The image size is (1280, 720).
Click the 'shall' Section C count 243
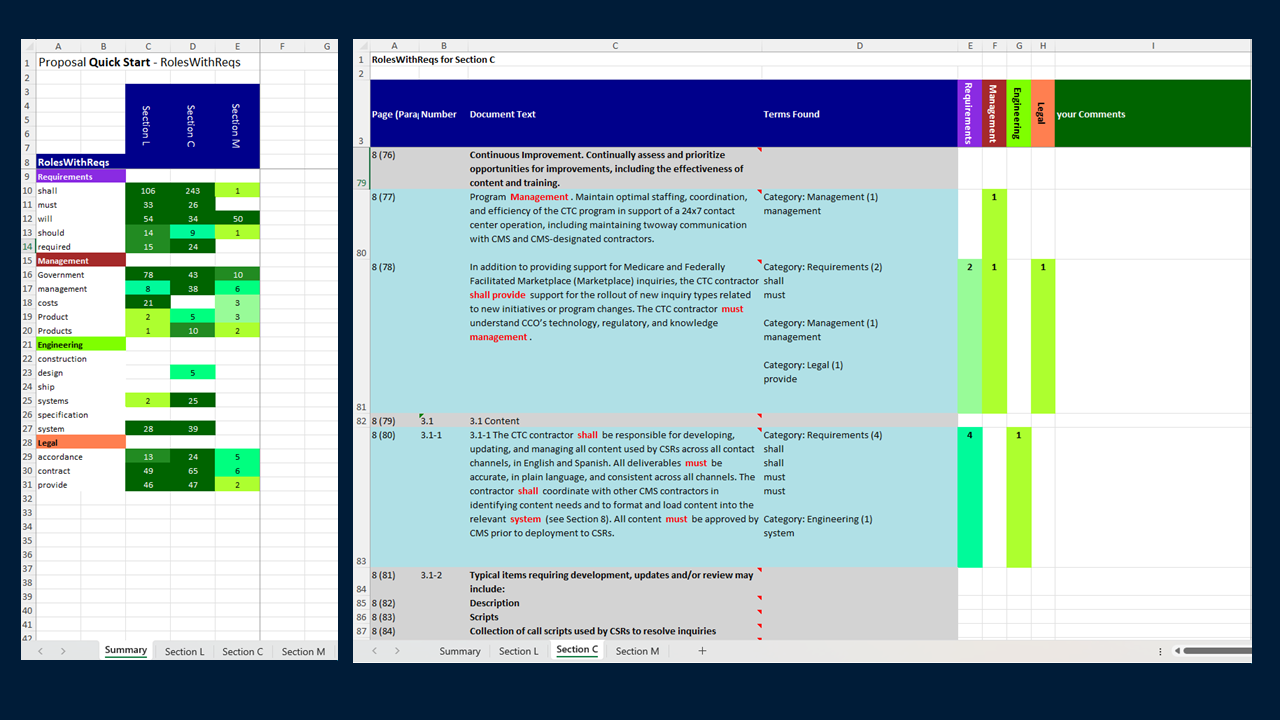coord(192,190)
